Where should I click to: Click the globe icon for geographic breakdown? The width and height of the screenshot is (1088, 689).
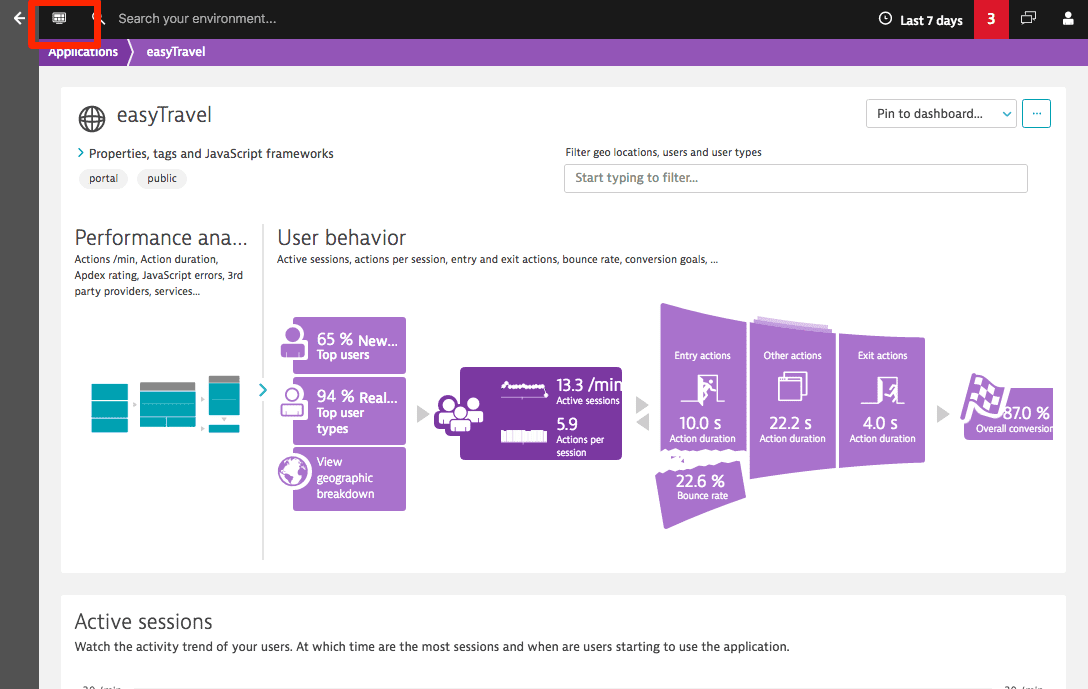point(294,472)
